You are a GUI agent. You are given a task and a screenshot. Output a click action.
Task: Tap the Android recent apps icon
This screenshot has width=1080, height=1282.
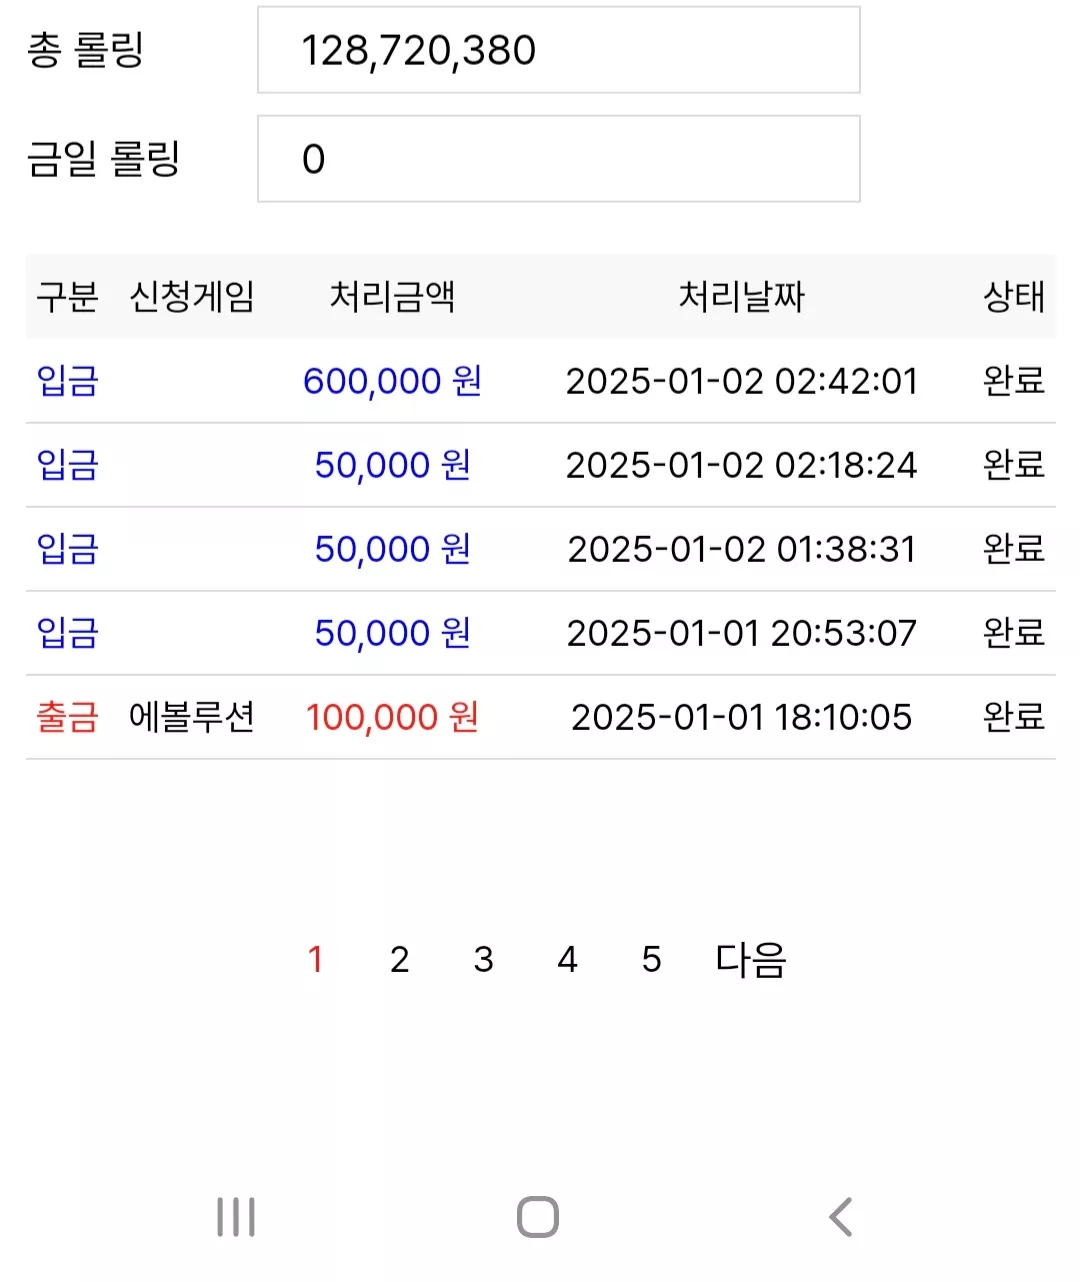click(x=236, y=1217)
